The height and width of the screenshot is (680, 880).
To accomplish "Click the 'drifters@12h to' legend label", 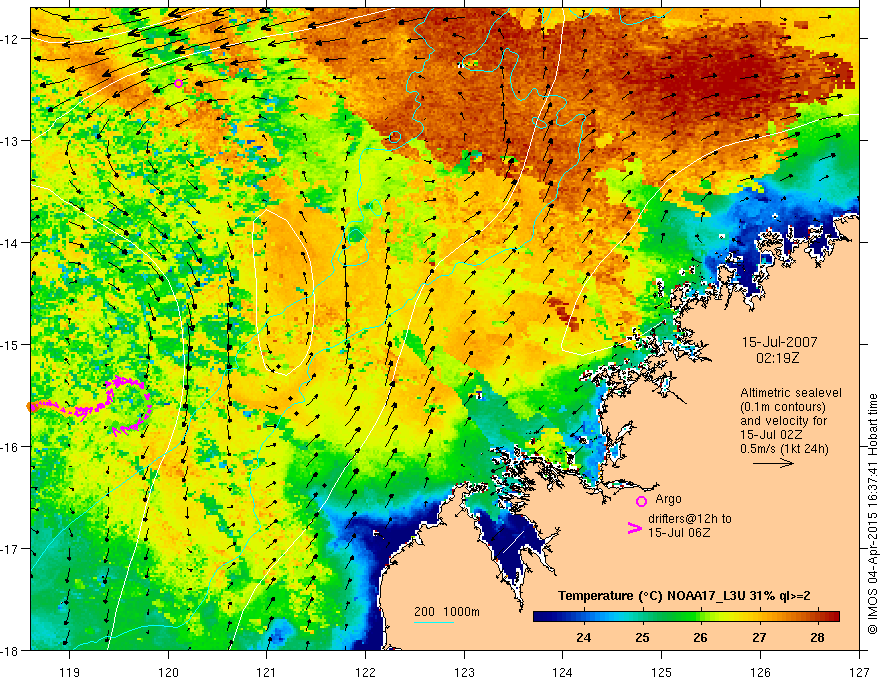I will [x=690, y=518].
